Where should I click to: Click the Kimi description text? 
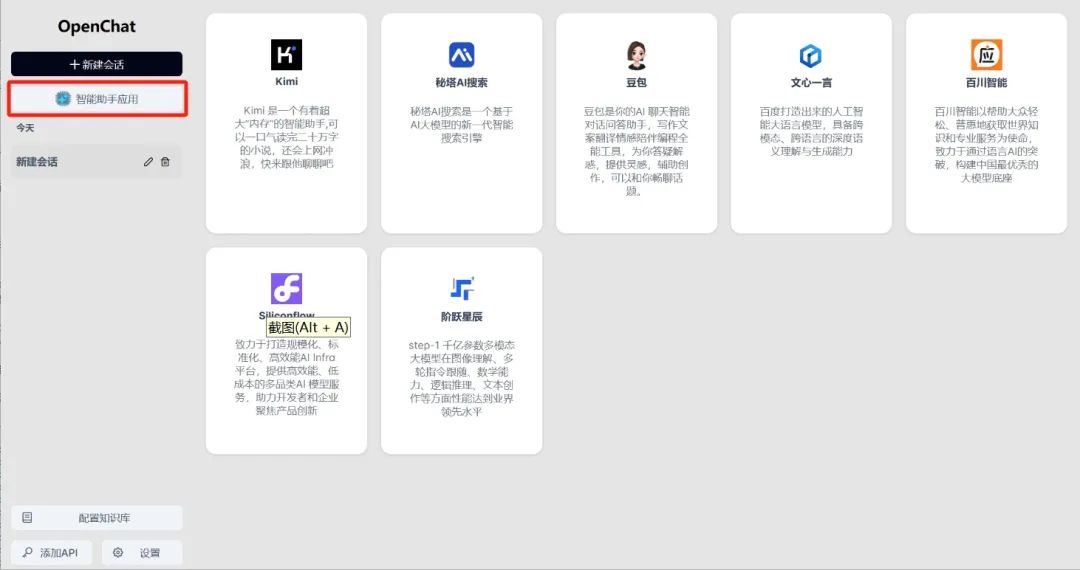[287, 137]
